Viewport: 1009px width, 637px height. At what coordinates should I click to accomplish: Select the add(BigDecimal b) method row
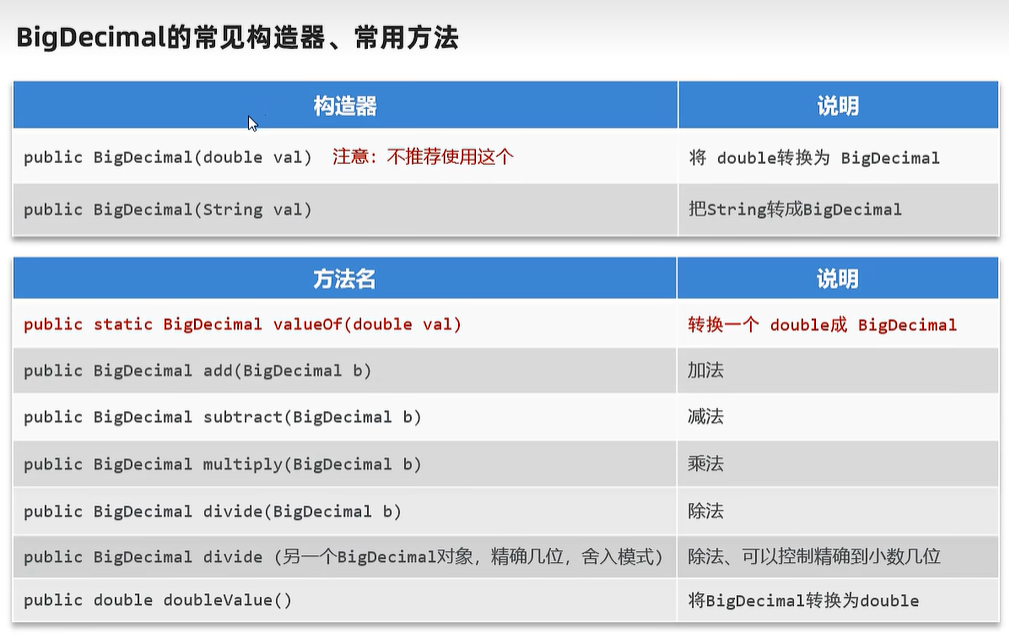pyautogui.click(x=197, y=370)
